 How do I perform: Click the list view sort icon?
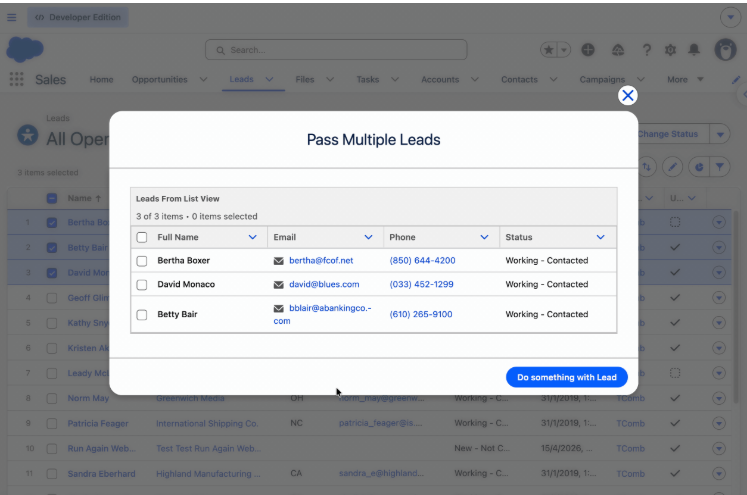646,167
